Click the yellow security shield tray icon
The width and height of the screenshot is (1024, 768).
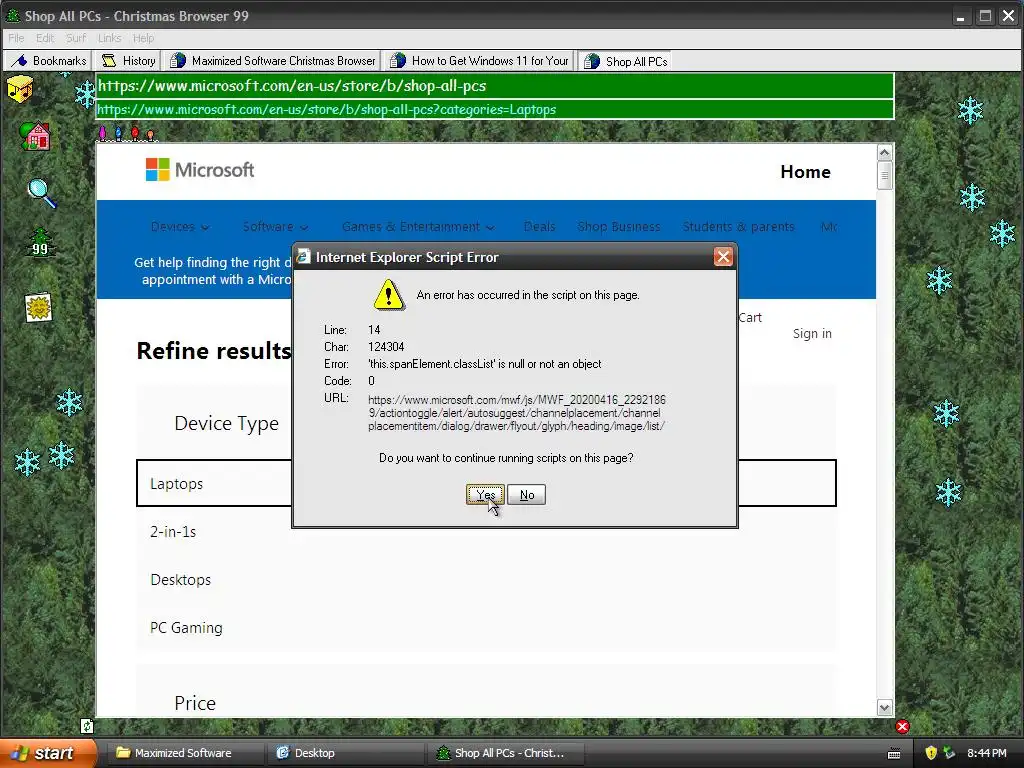tap(931, 753)
